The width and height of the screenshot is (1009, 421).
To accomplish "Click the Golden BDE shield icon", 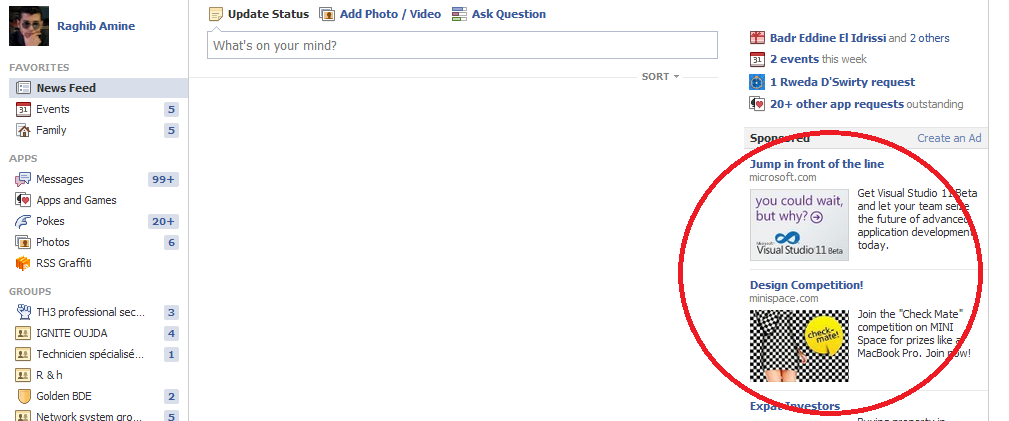I will click(24, 397).
